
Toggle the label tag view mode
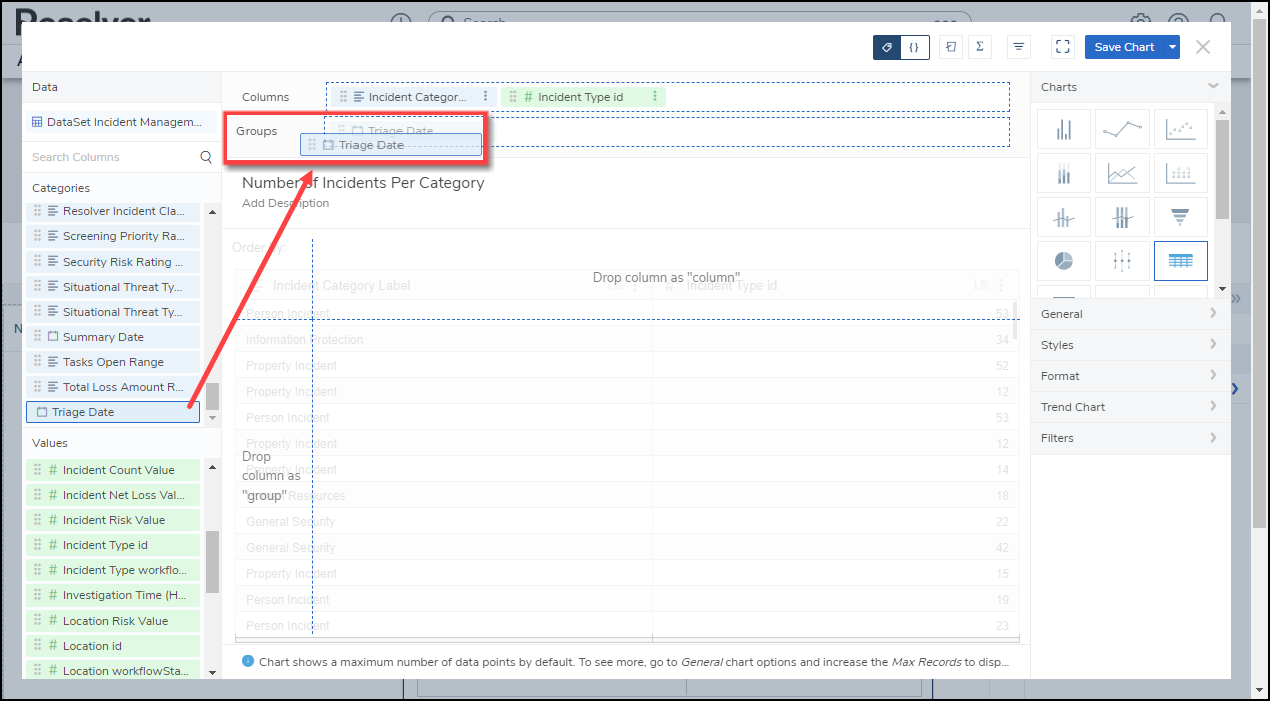(887, 47)
